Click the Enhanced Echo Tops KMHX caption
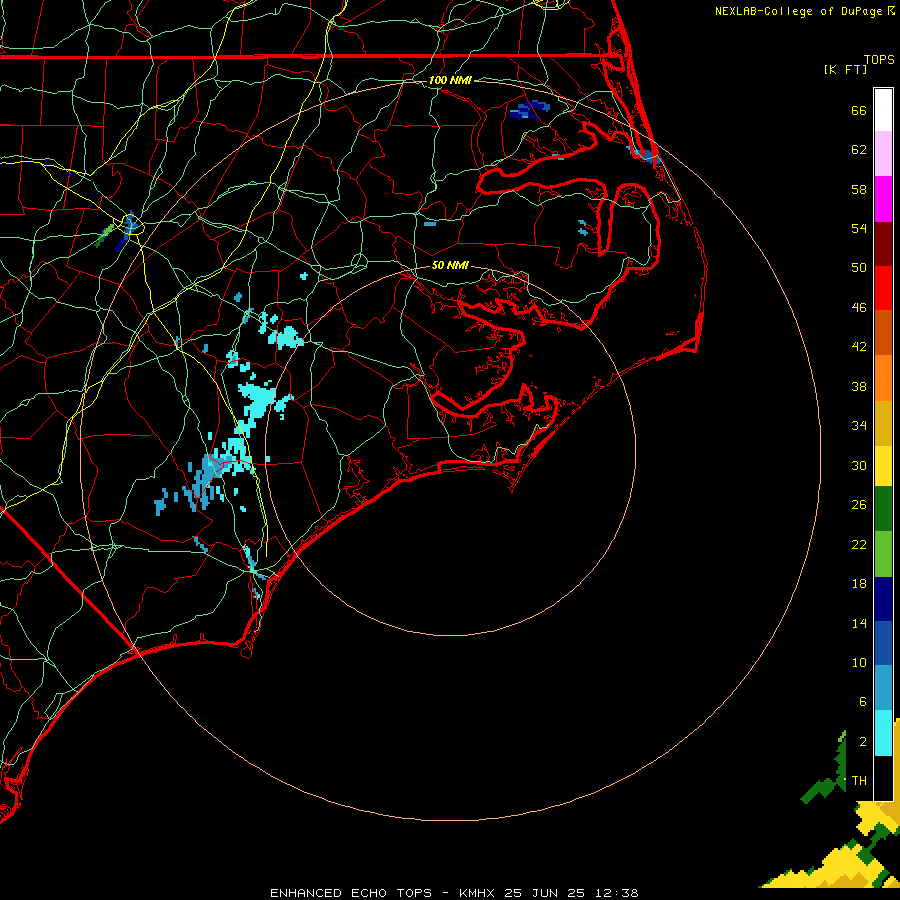 tap(454, 893)
